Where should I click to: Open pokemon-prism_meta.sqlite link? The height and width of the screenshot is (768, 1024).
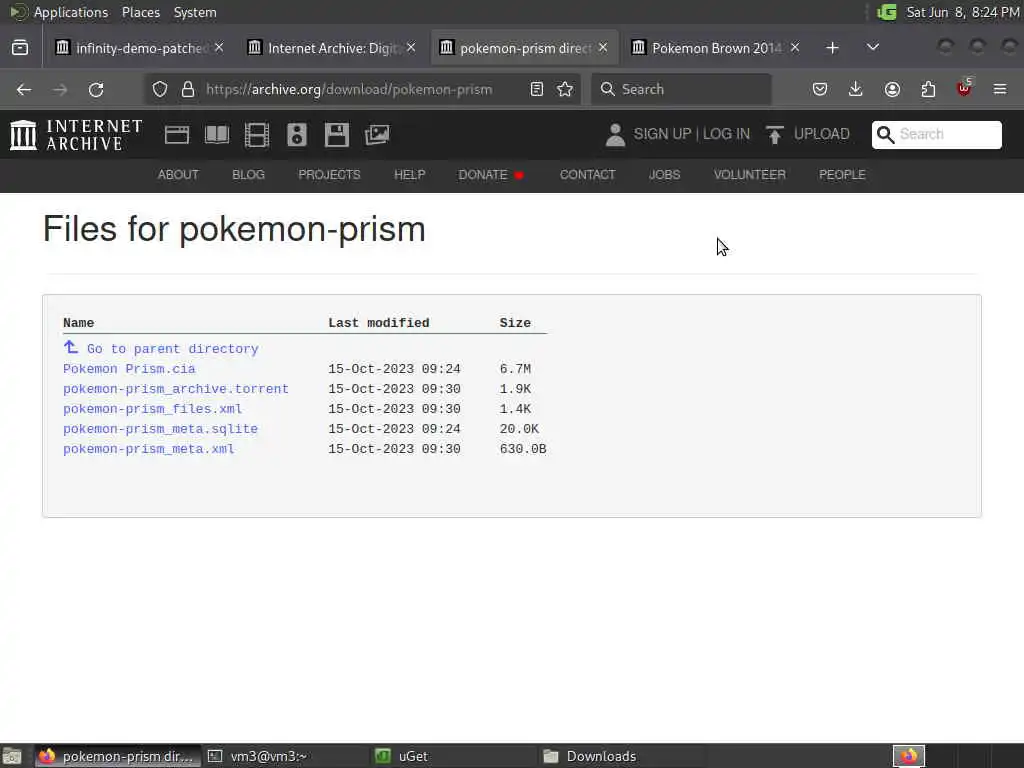point(160,429)
